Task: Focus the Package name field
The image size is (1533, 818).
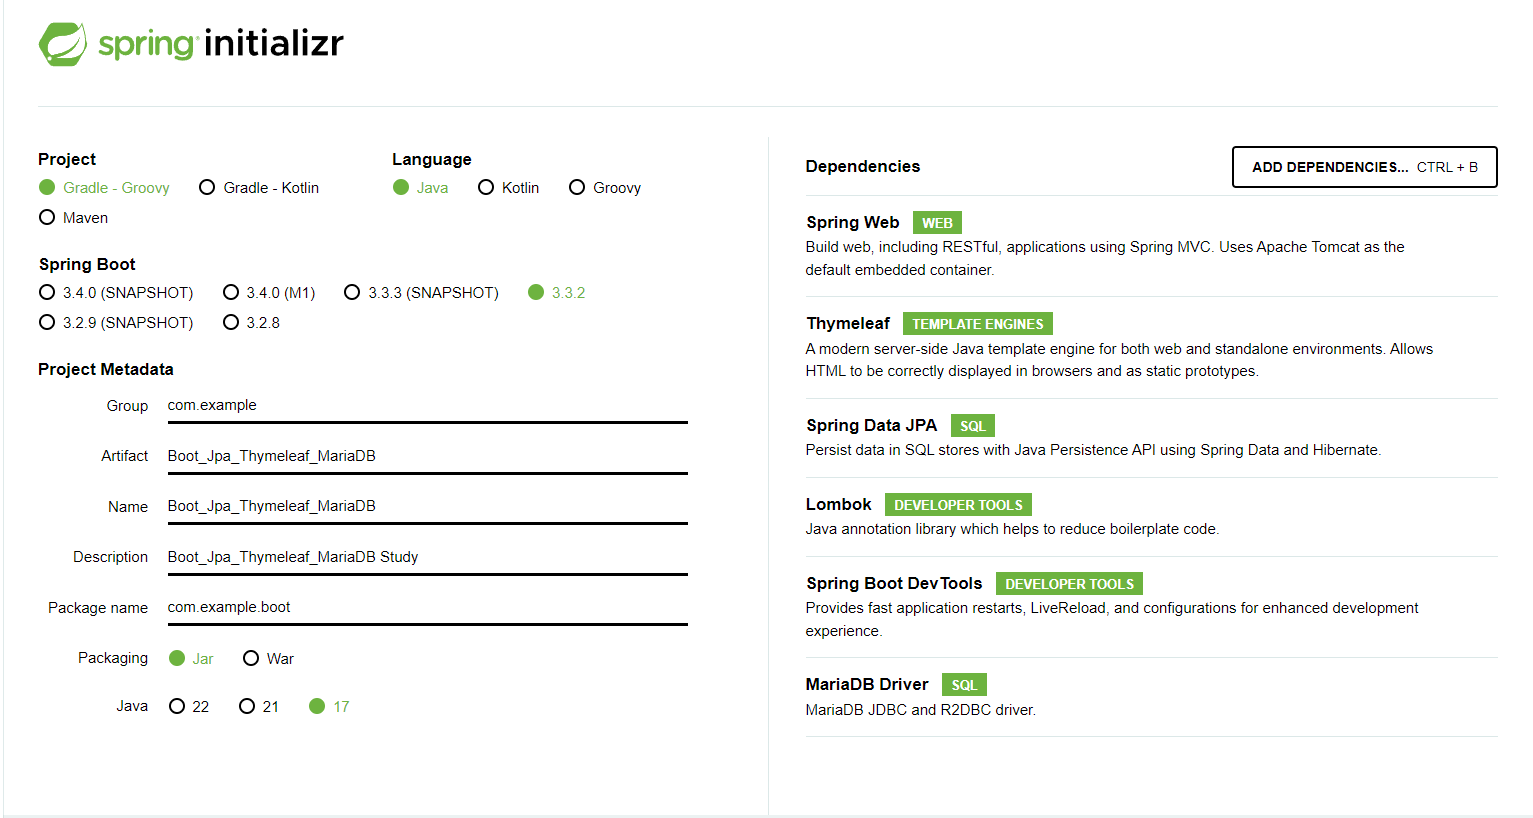Action: tap(427, 607)
